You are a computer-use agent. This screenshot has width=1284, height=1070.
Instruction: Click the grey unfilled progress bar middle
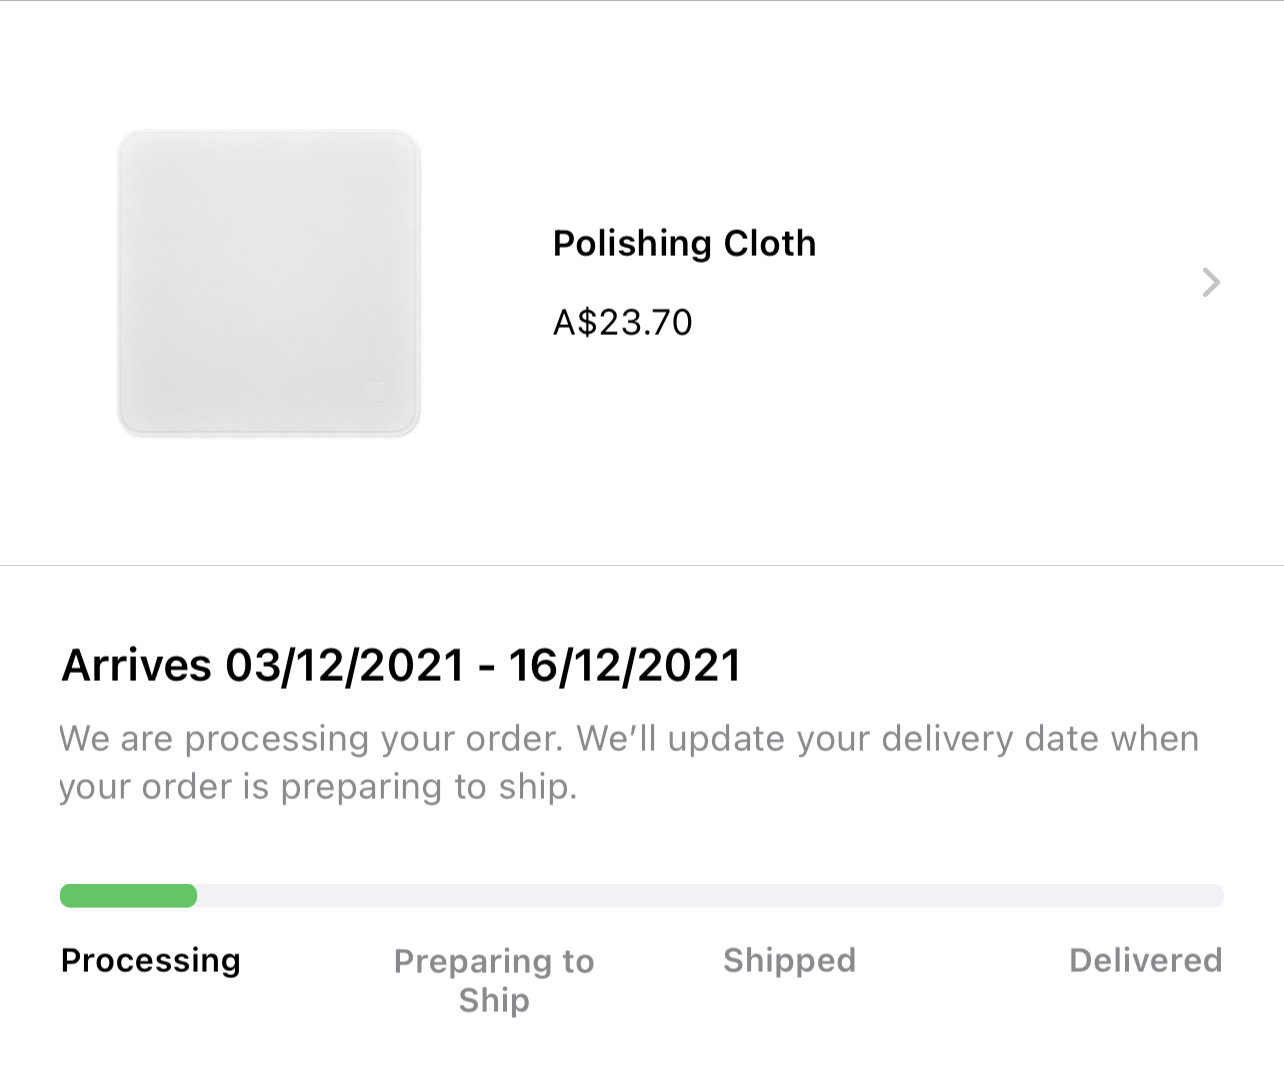pyautogui.click(x=700, y=895)
